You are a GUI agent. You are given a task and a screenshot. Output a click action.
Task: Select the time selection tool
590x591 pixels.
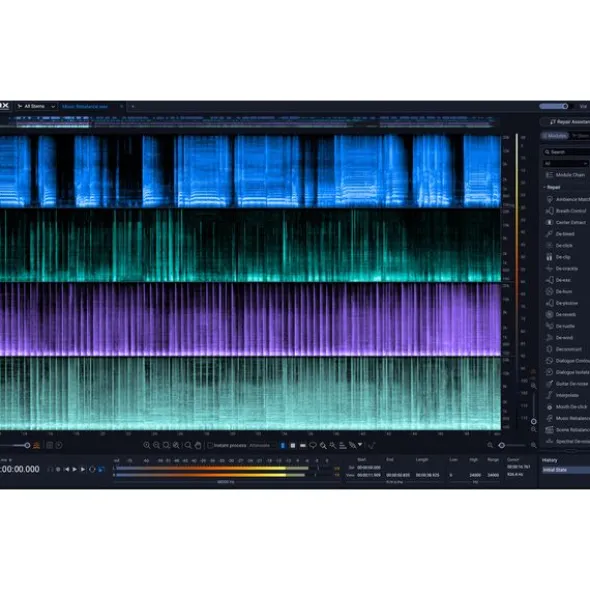(x=283, y=446)
